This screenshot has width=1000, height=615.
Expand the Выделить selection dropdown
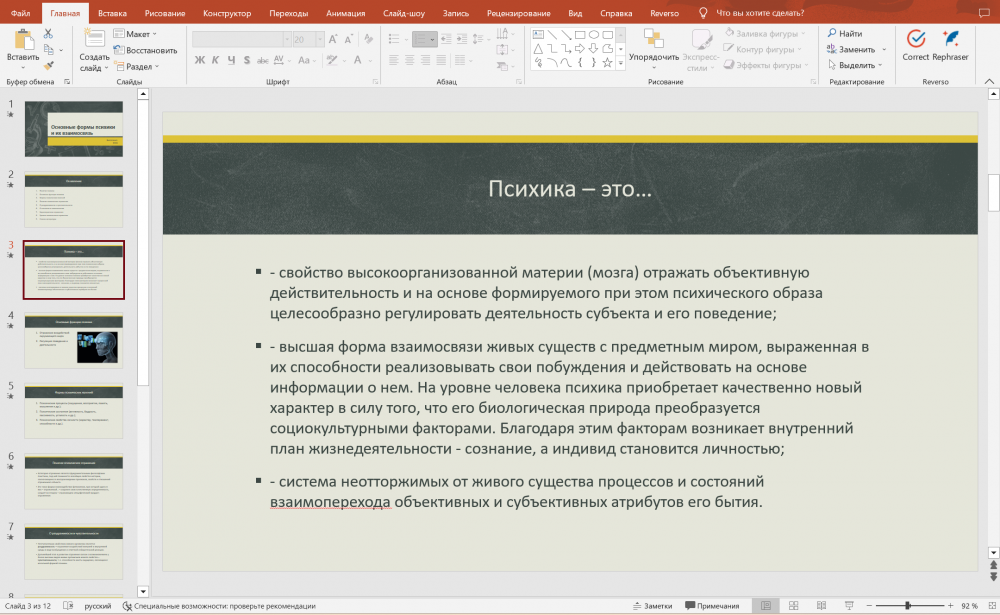tap(856, 65)
